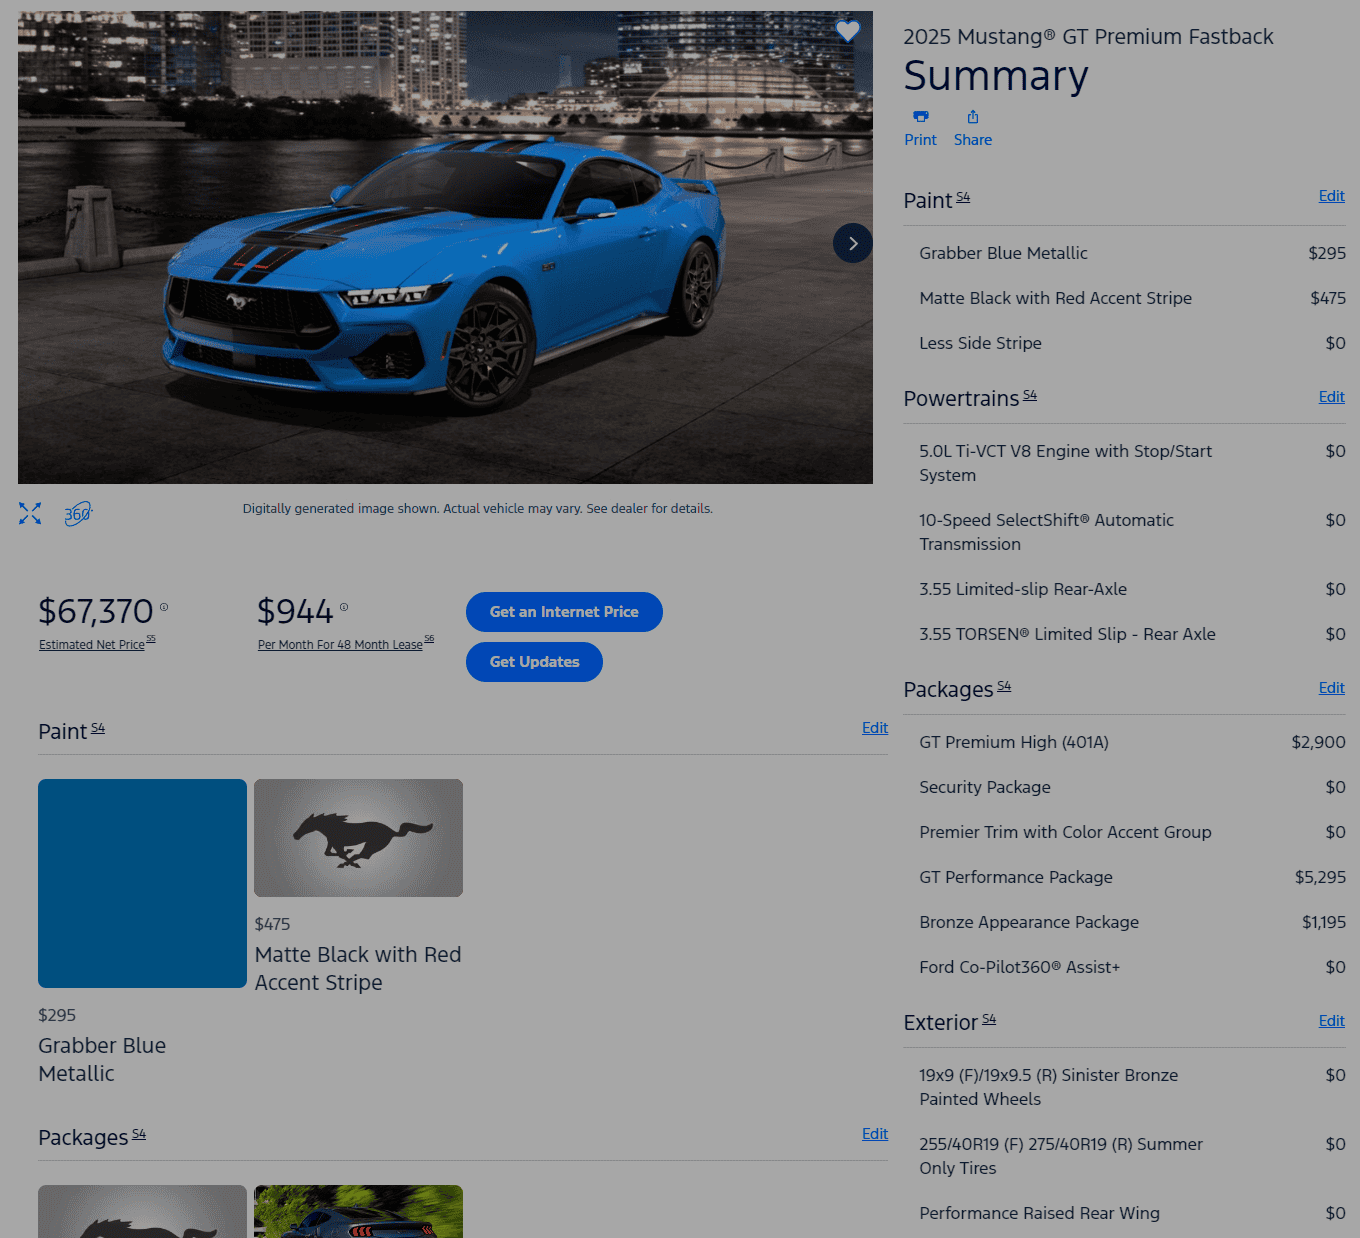This screenshot has width=1360, height=1238.
Task: Launch the 360 degree view
Action: (x=78, y=514)
